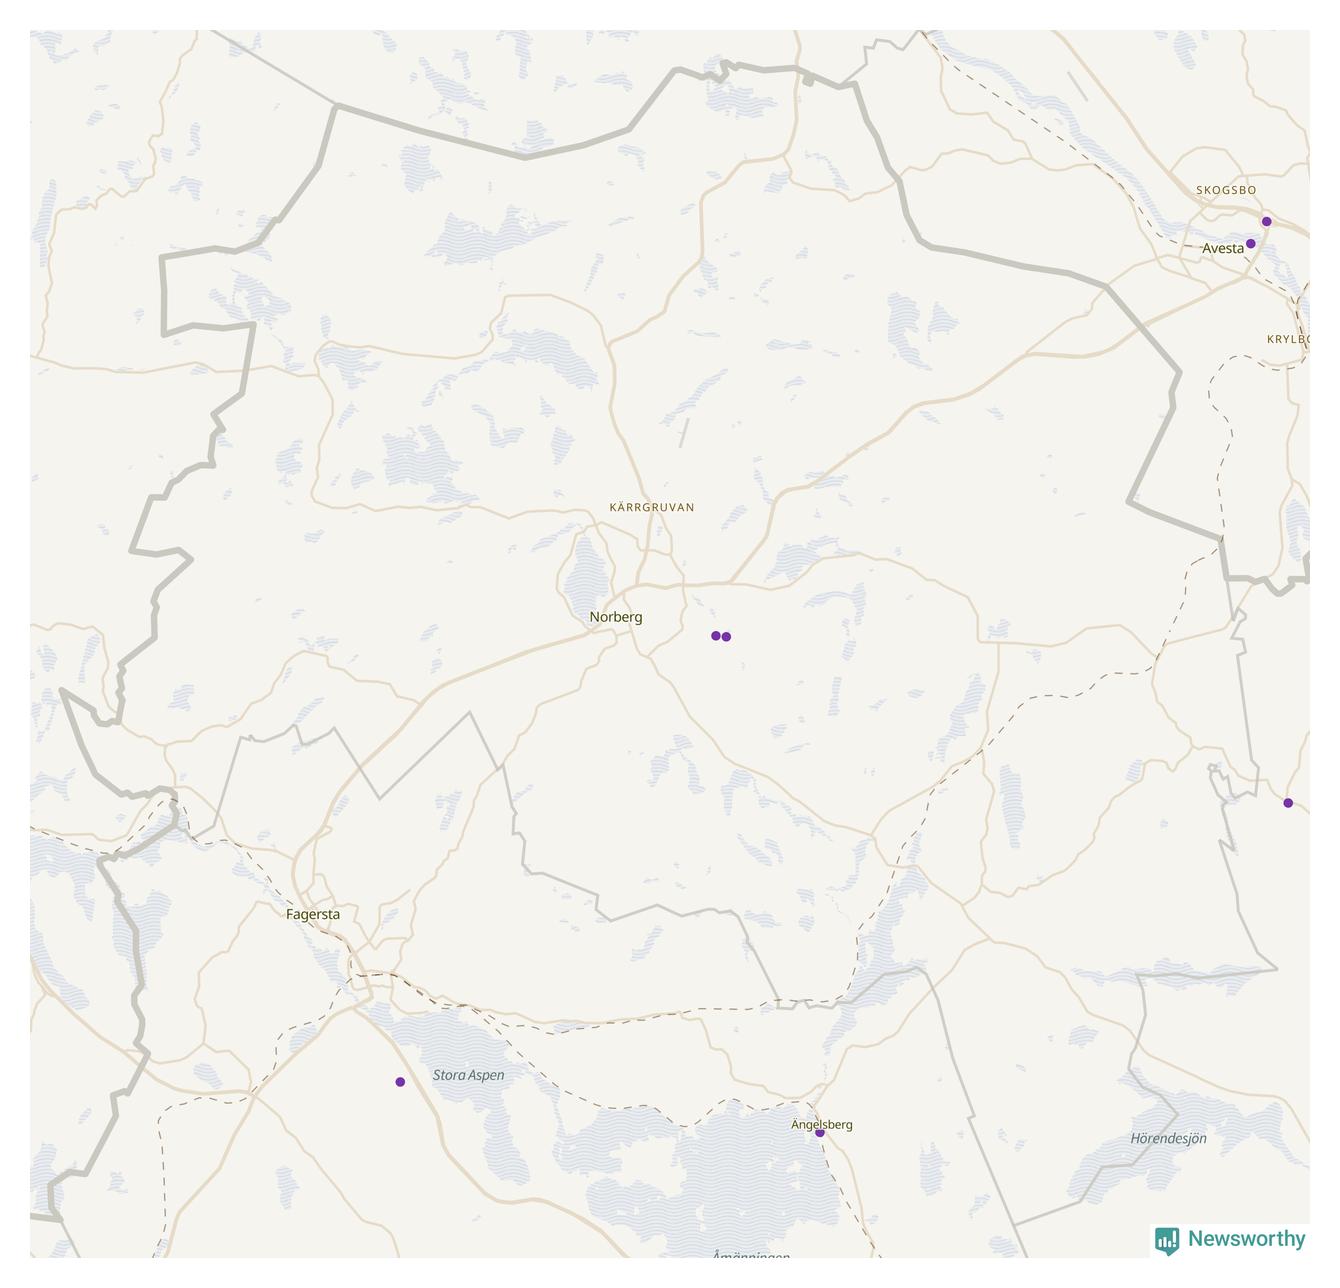Click the Fagersta town label
Viewport: 1340px width, 1288px height.
coord(313,914)
